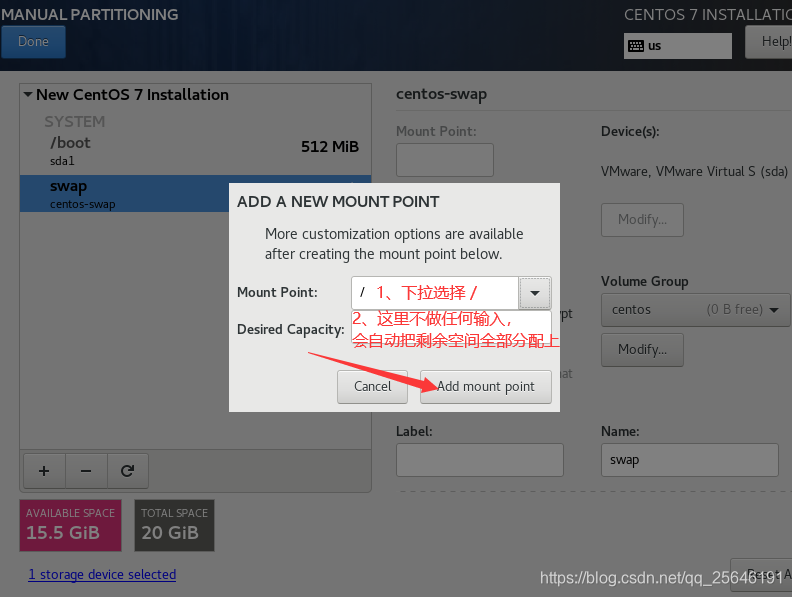The image size is (792, 597).
Task: Open the Mount Point dropdown arrow in dialog
Action: tap(535, 293)
